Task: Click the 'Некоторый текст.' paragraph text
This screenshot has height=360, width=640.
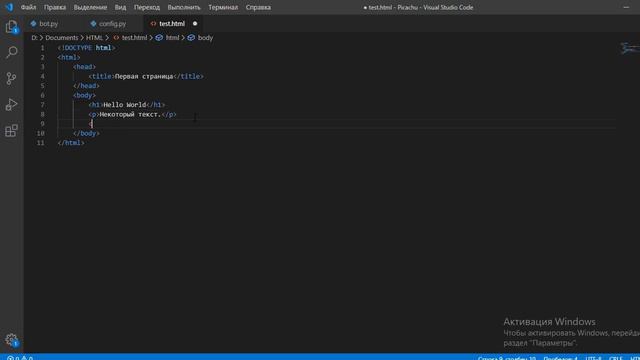Action: pos(130,114)
